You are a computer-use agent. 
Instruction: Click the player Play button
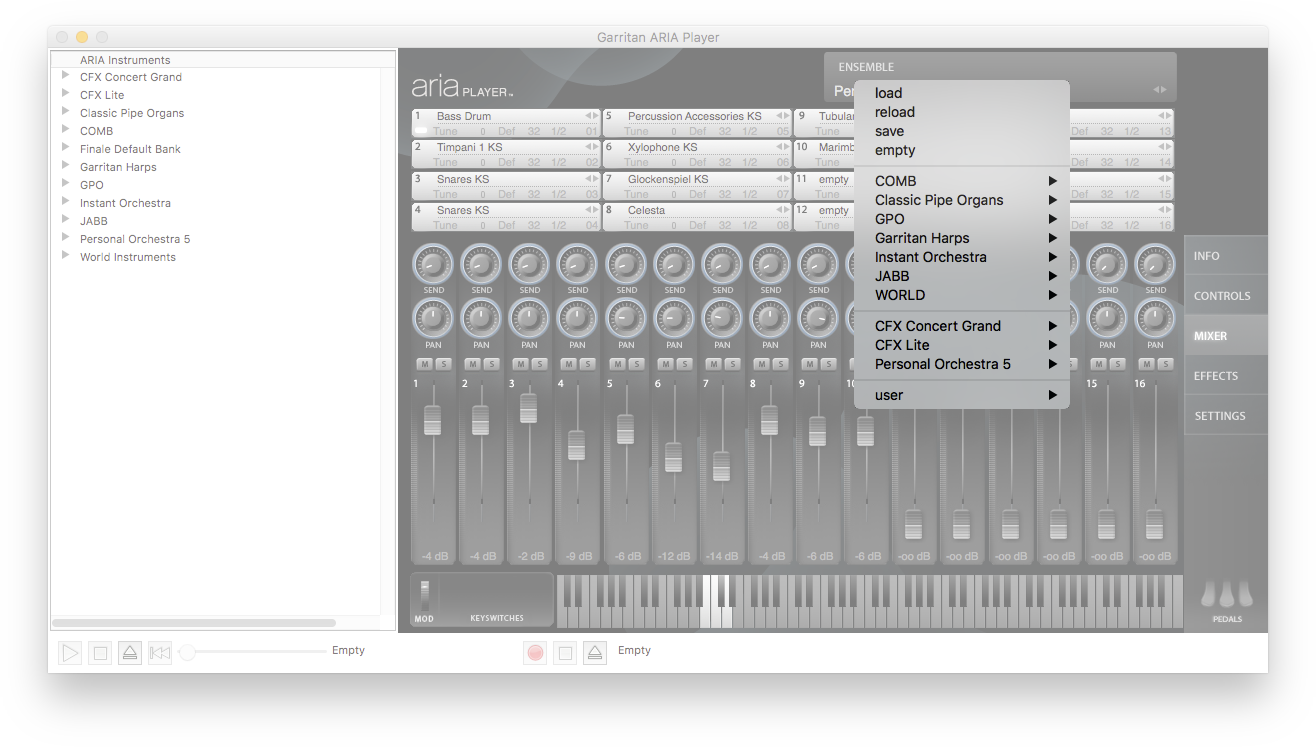click(70, 653)
